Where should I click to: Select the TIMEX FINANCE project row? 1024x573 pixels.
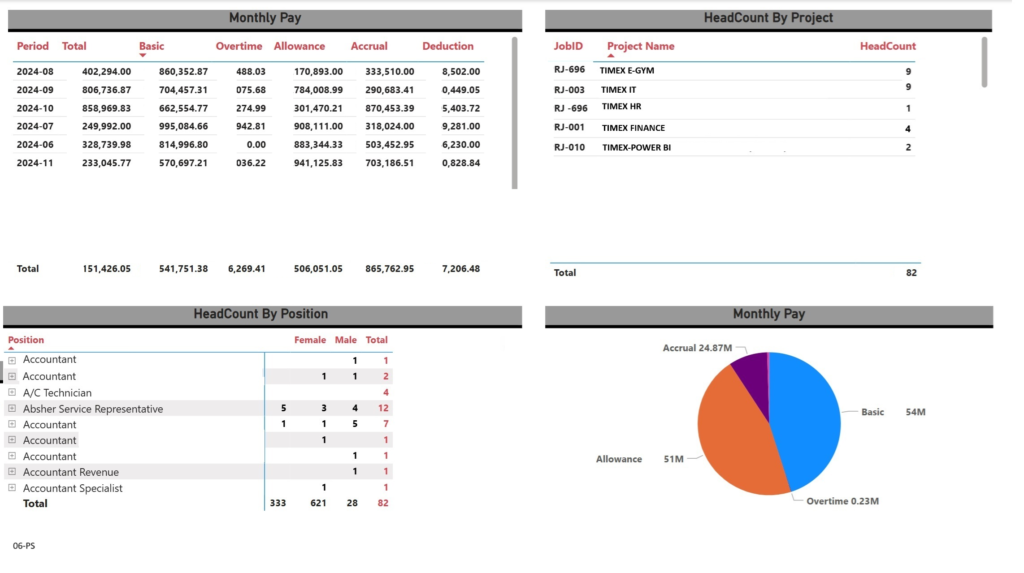point(633,128)
